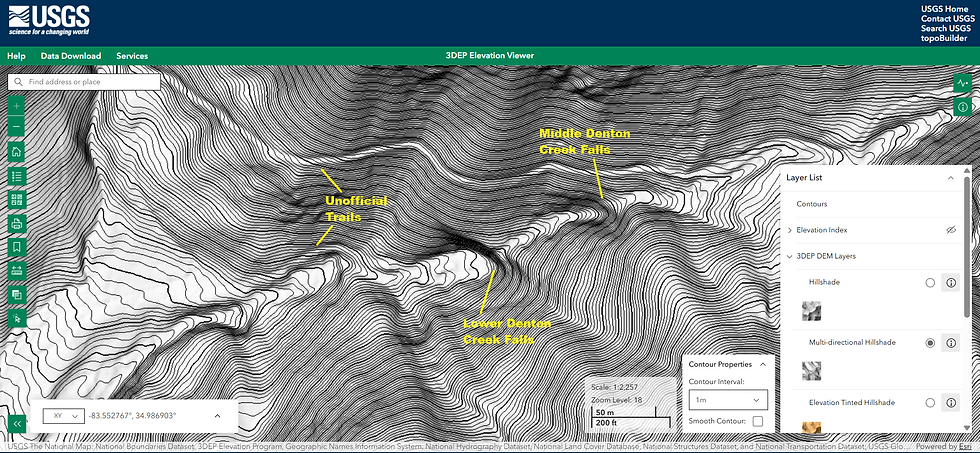This screenshot has width=980, height=453.
Task: Expand the Elevation Index layer group
Action: 789,230
